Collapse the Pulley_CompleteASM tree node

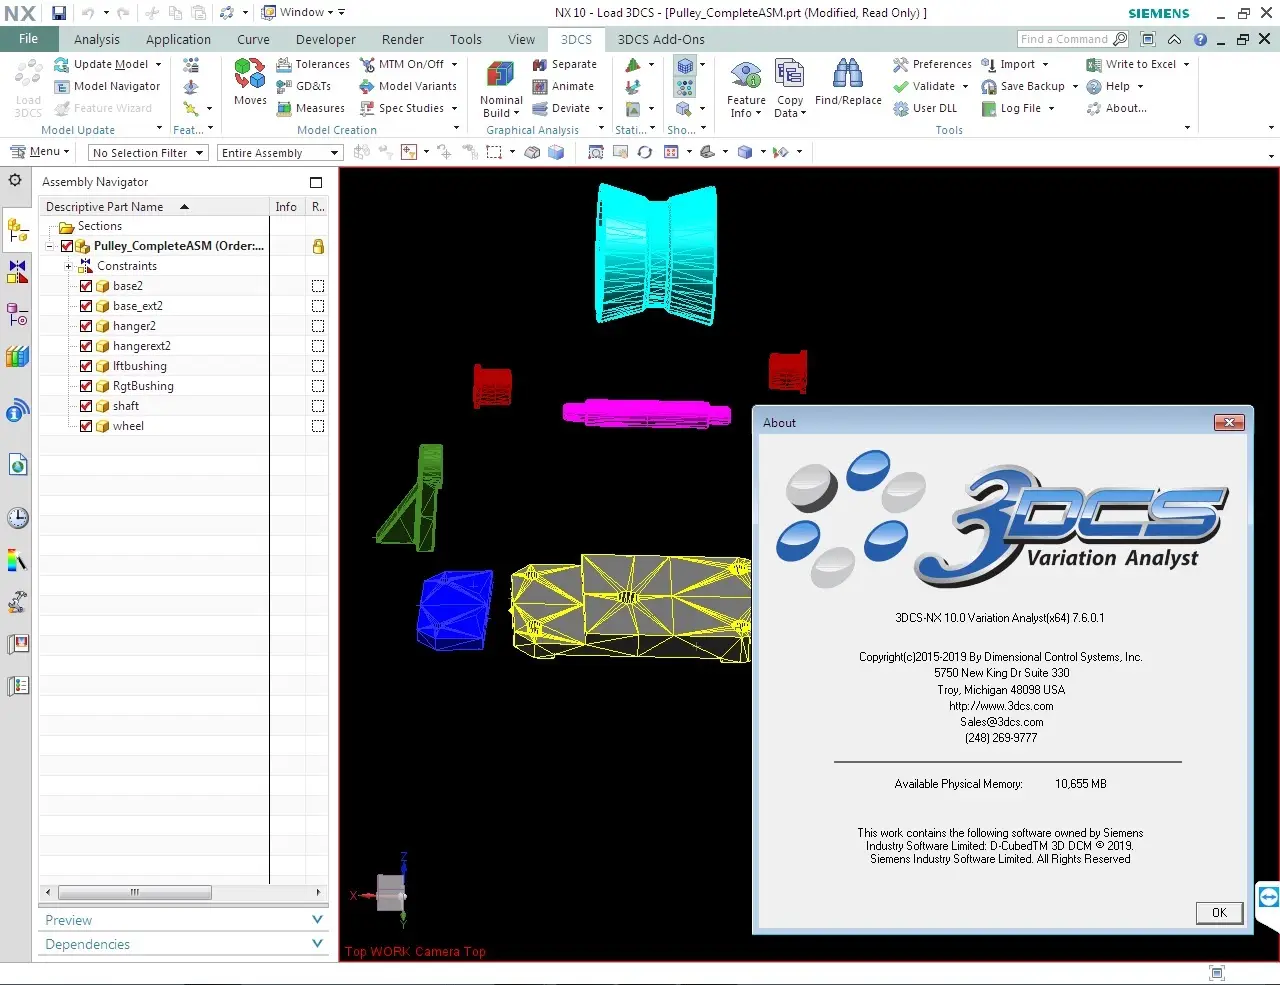point(49,246)
